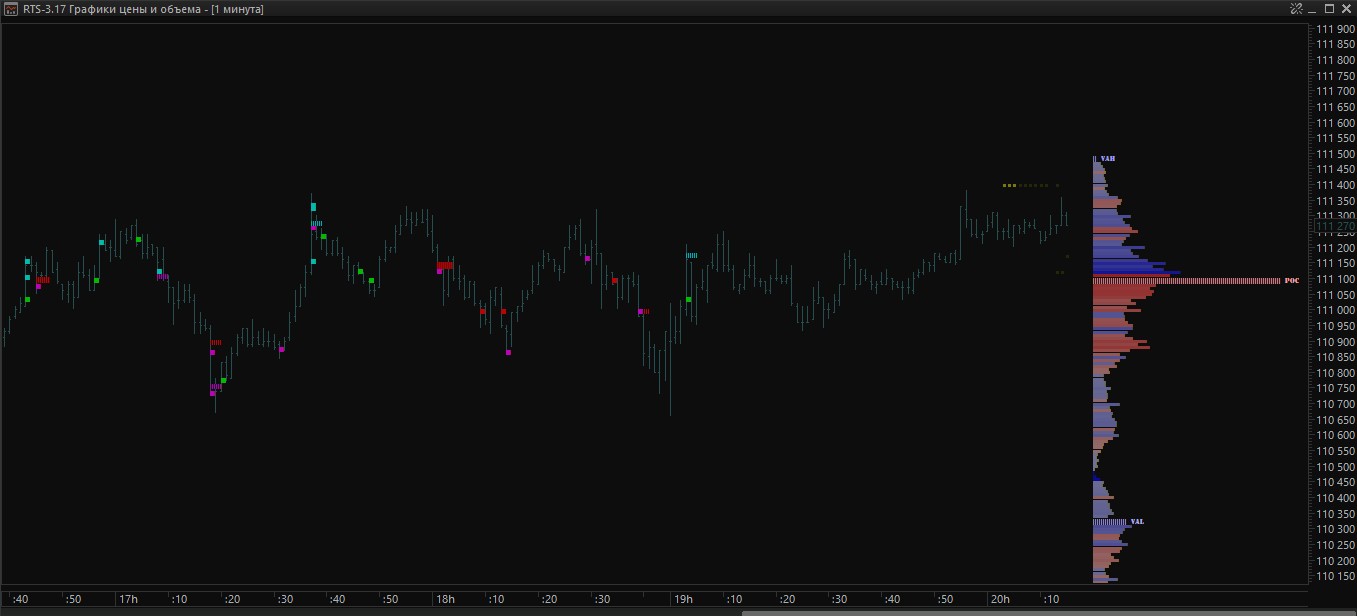Click the 17h mark on time axis
Viewport: 1357px width, 616px height.
pyautogui.click(x=128, y=599)
